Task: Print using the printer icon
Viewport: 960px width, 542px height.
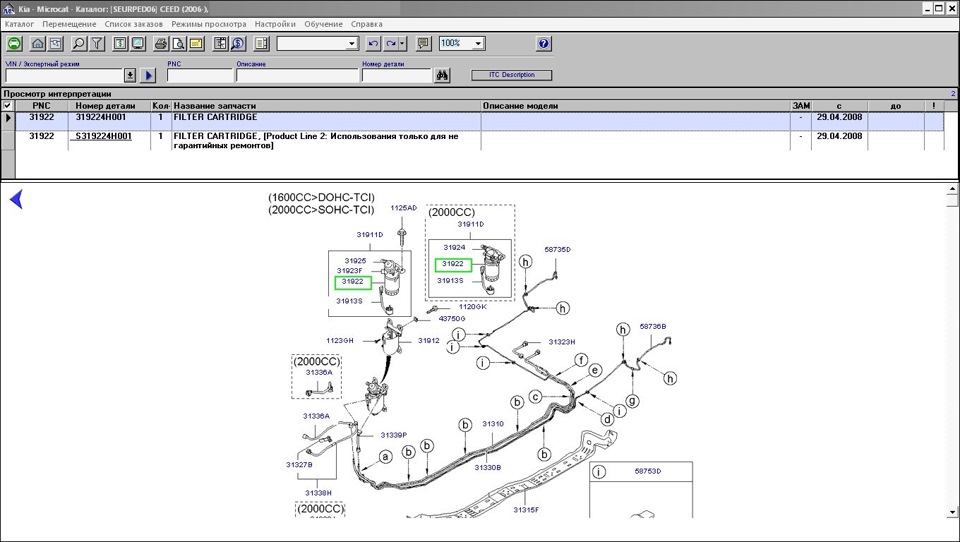Action: [161, 43]
